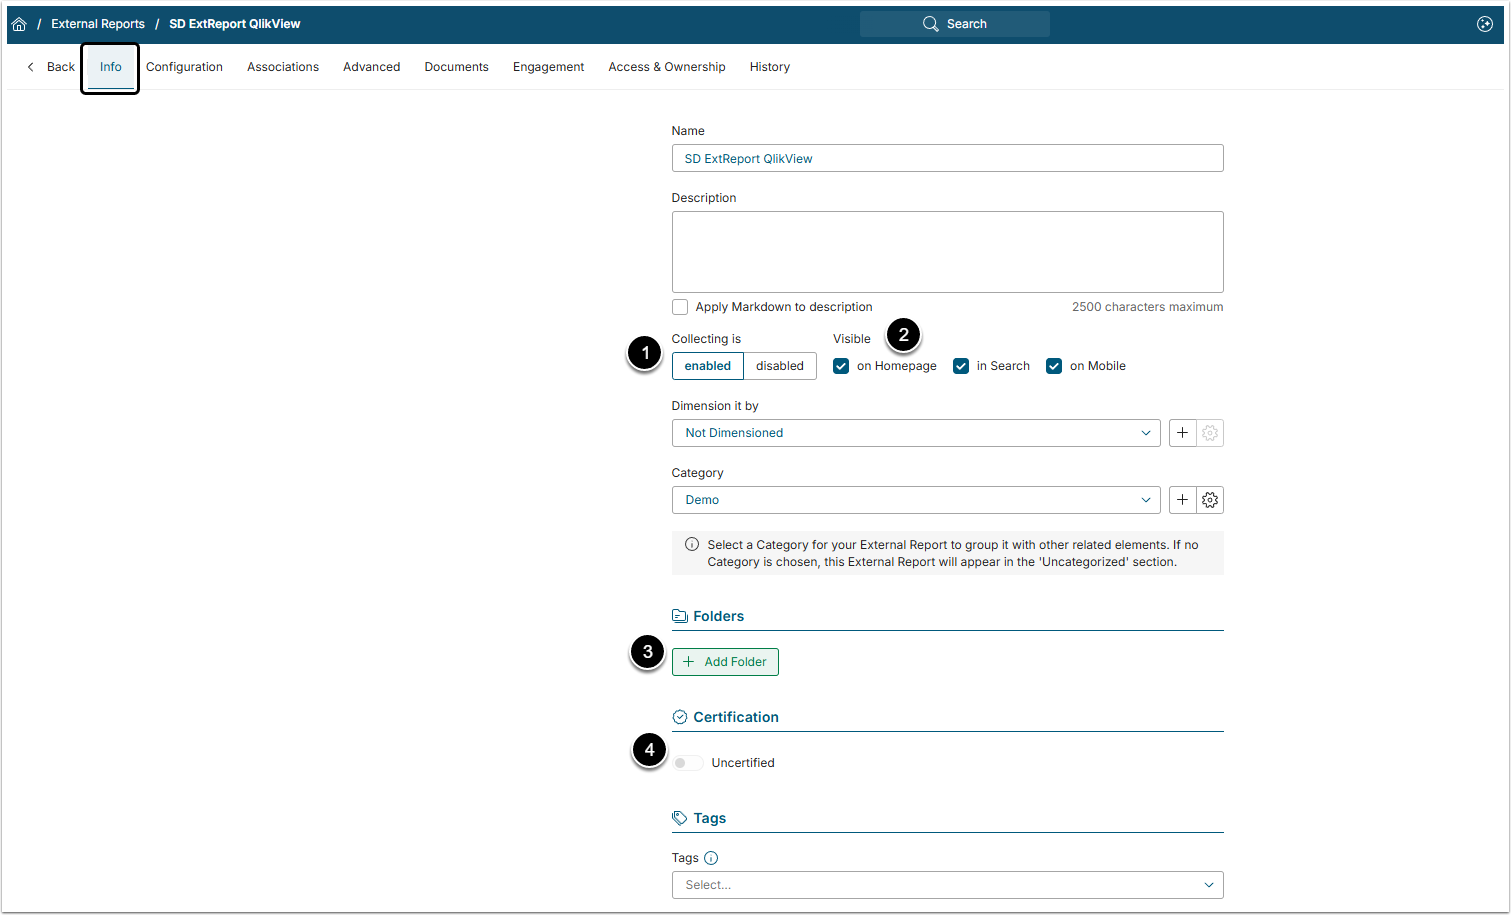This screenshot has width=1511, height=915.
Task: Switch the Uncertified certification toggle
Action: (687, 763)
